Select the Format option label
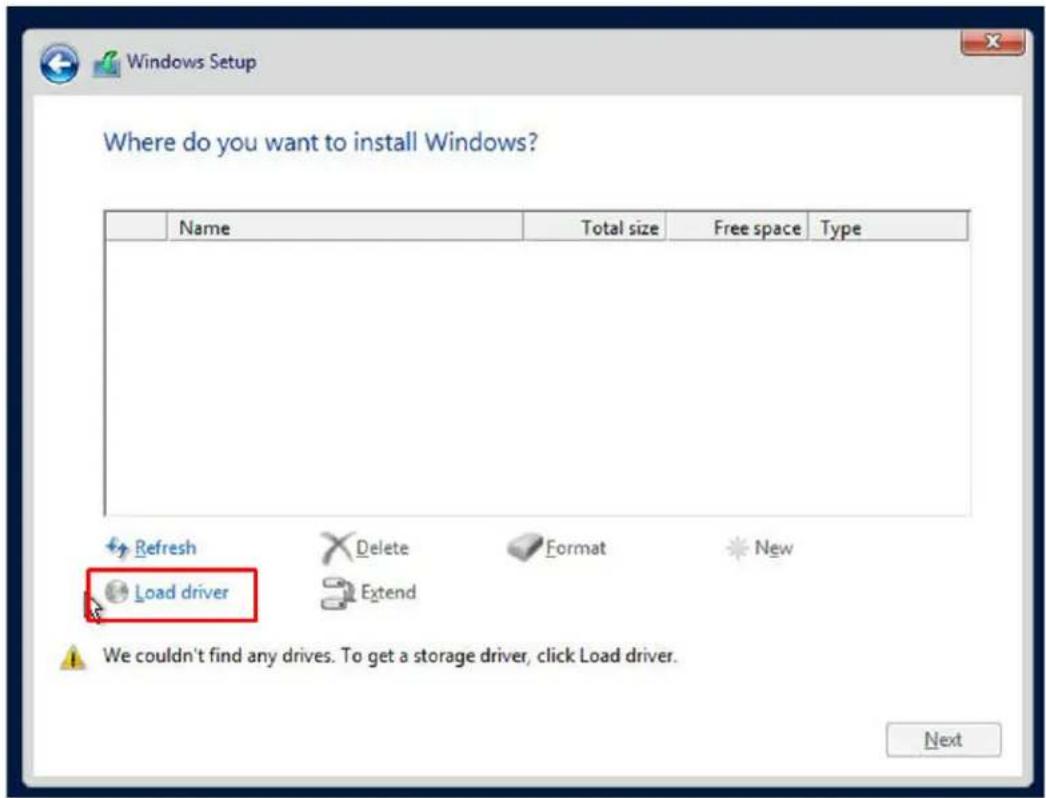Screen dimensions: 1046x798 coord(576,548)
